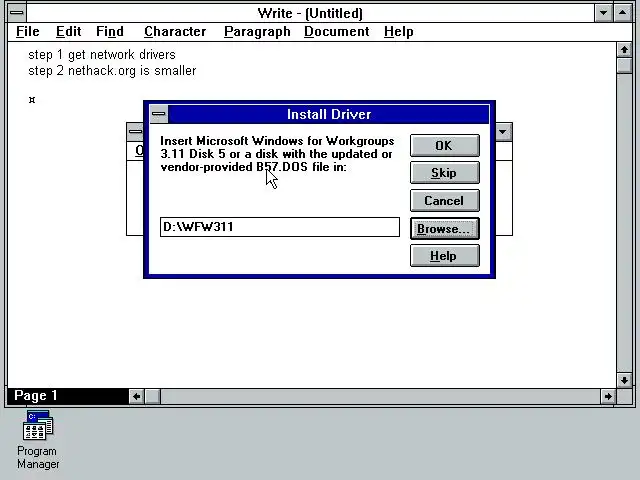Click the 'step 1 get network drivers' line
This screenshot has height=480, width=640.
click(102, 55)
